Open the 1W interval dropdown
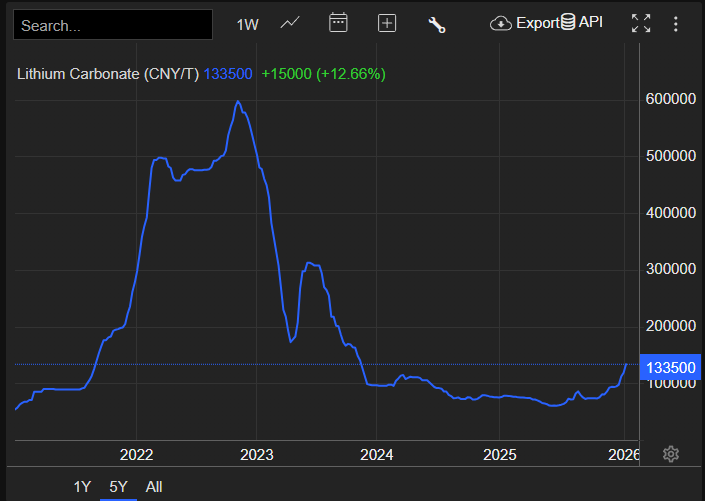Viewport: 705px width, 501px height. (247, 25)
